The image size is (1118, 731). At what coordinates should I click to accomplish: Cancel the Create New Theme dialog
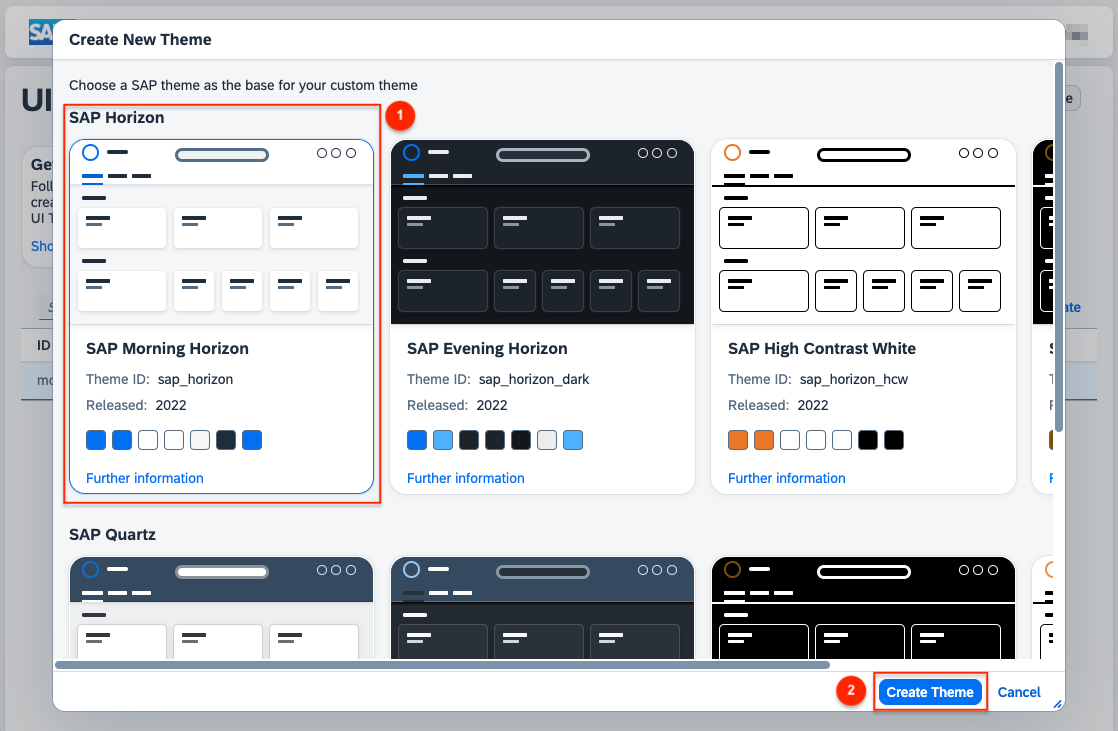tap(1018, 692)
